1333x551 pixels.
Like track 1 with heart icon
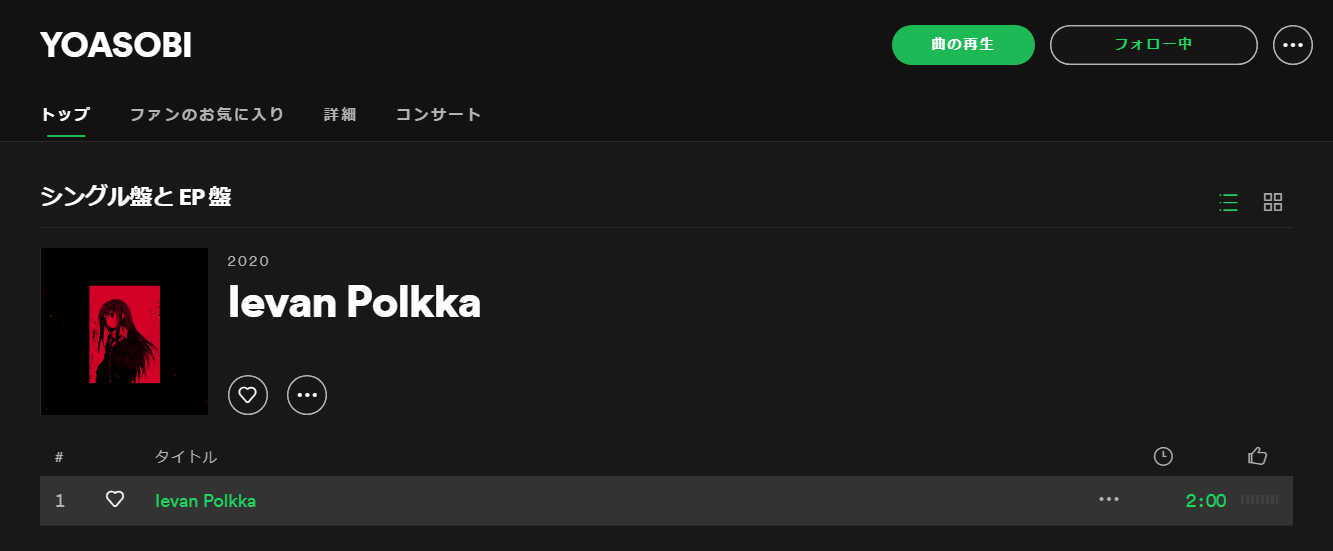pos(115,500)
